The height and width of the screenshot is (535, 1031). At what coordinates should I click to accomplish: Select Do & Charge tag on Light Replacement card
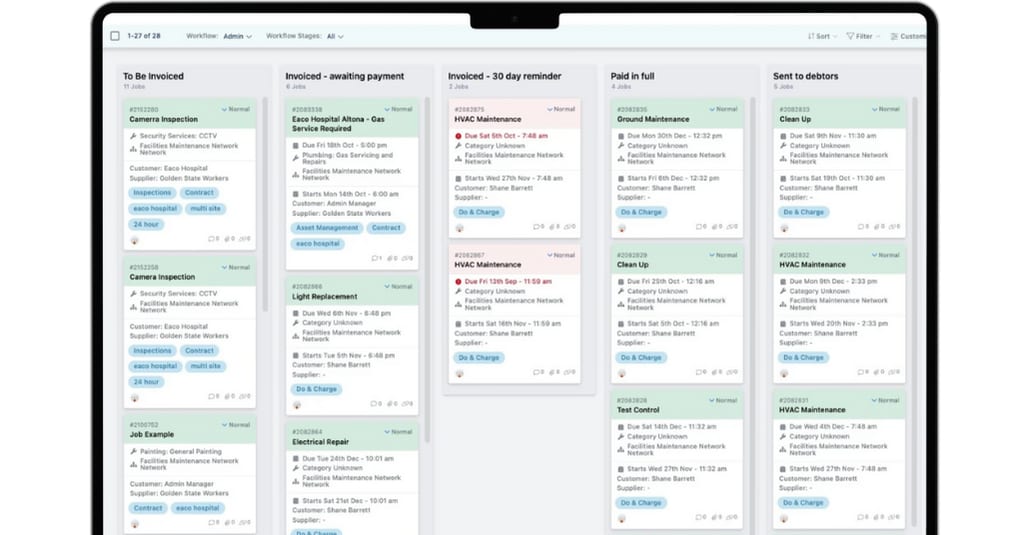tap(316, 390)
